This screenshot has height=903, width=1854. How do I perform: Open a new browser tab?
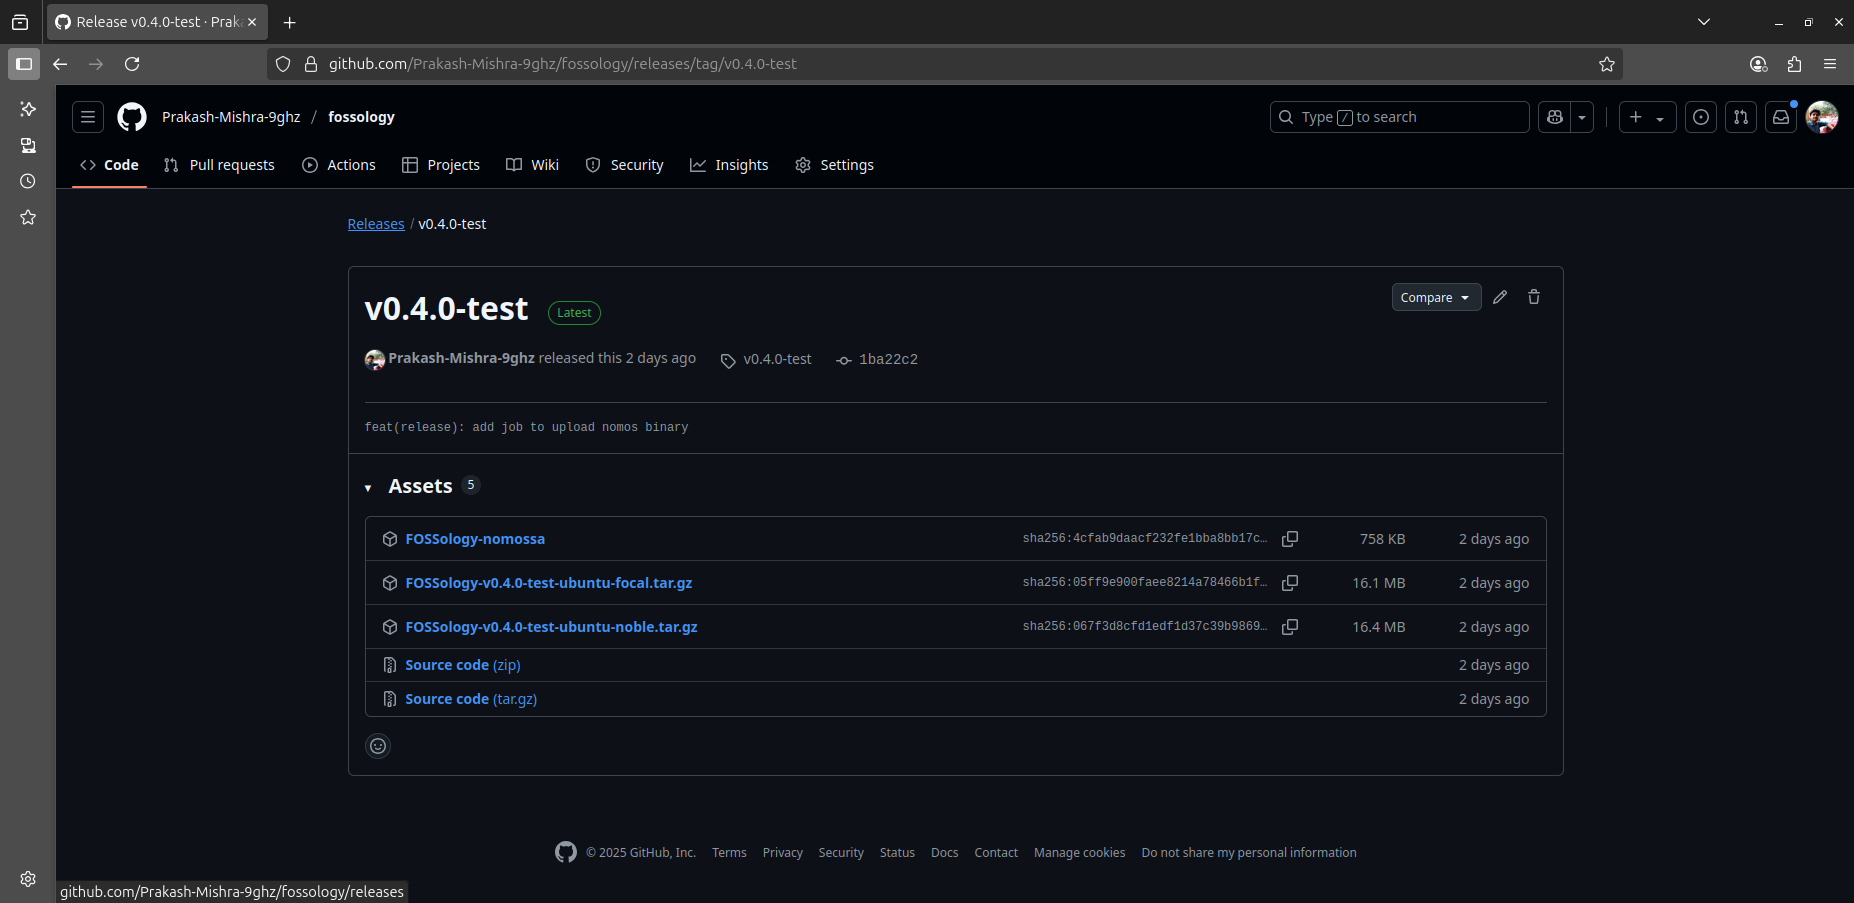pos(289,22)
